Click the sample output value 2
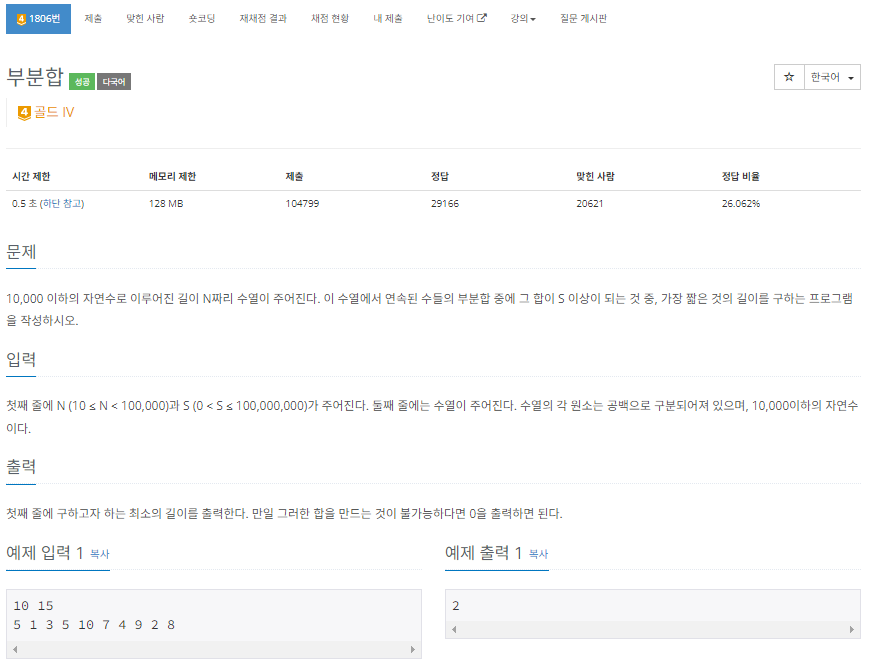Image resolution: width=870 pixels, height=665 pixels. click(456, 606)
